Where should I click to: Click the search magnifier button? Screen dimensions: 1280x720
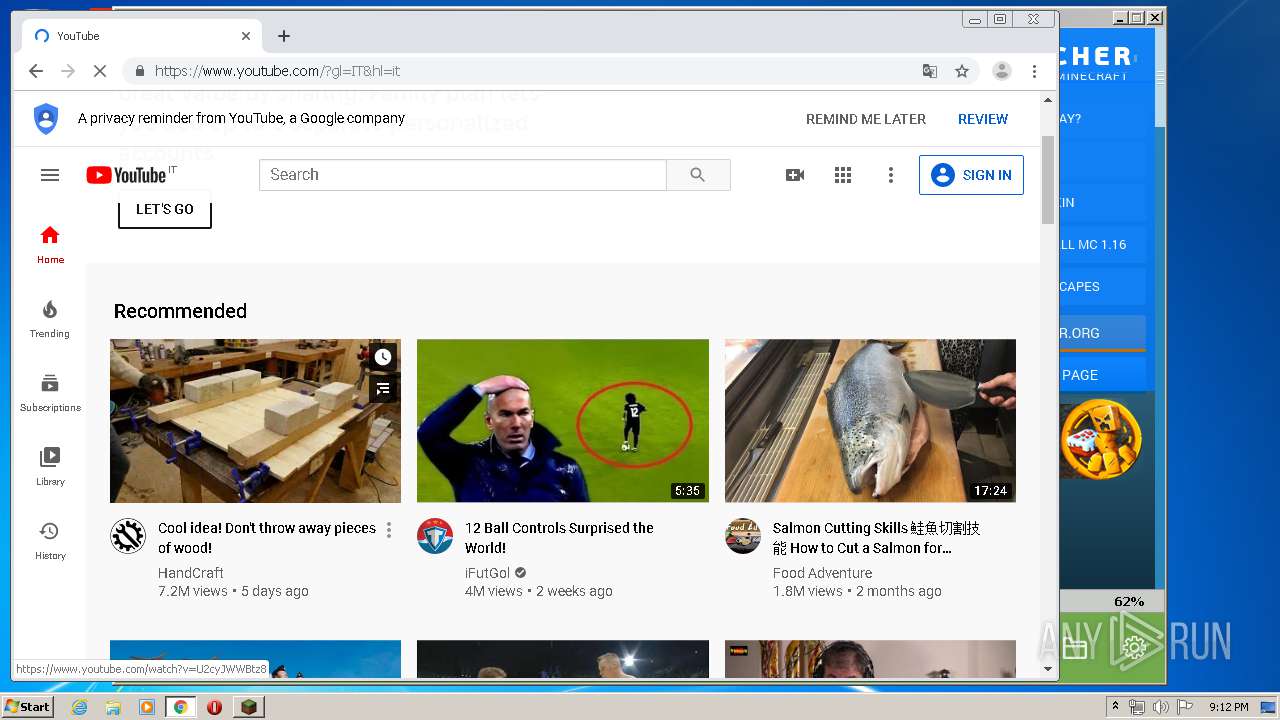[698, 175]
